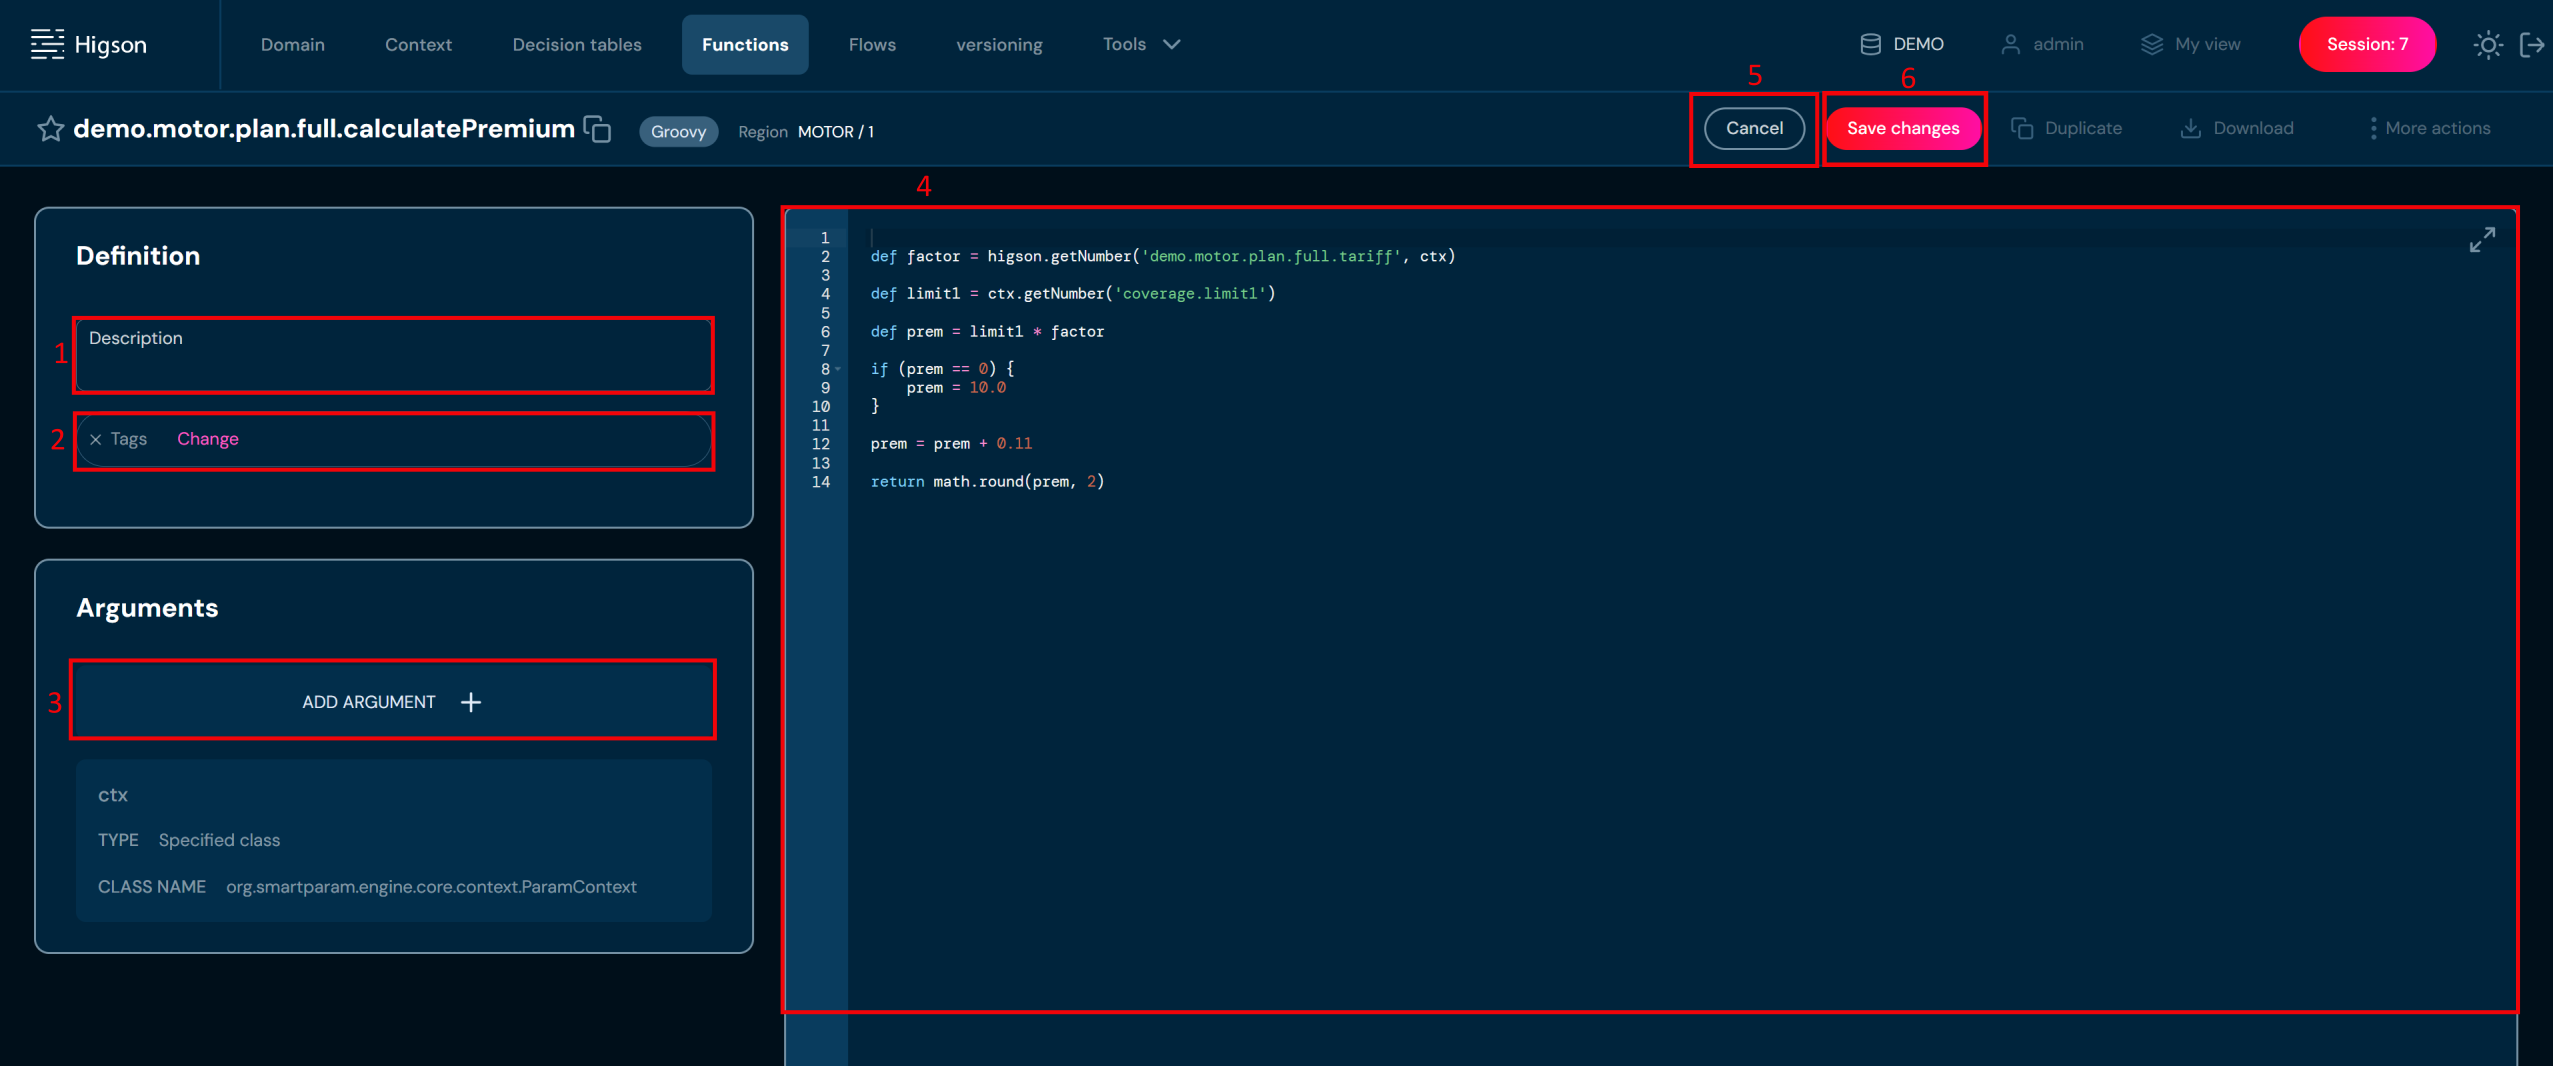Click the logout icon
This screenshot has height=1066, width=2553.
click(x=2531, y=45)
